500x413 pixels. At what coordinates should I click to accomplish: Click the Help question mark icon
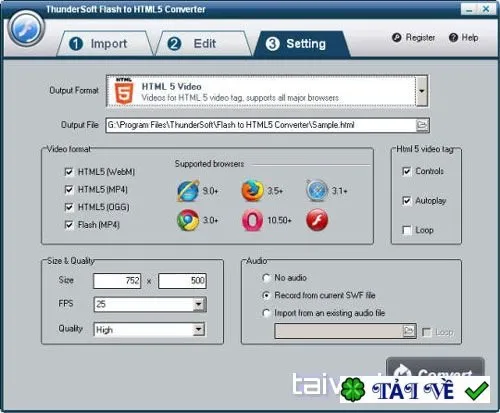coord(453,37)
